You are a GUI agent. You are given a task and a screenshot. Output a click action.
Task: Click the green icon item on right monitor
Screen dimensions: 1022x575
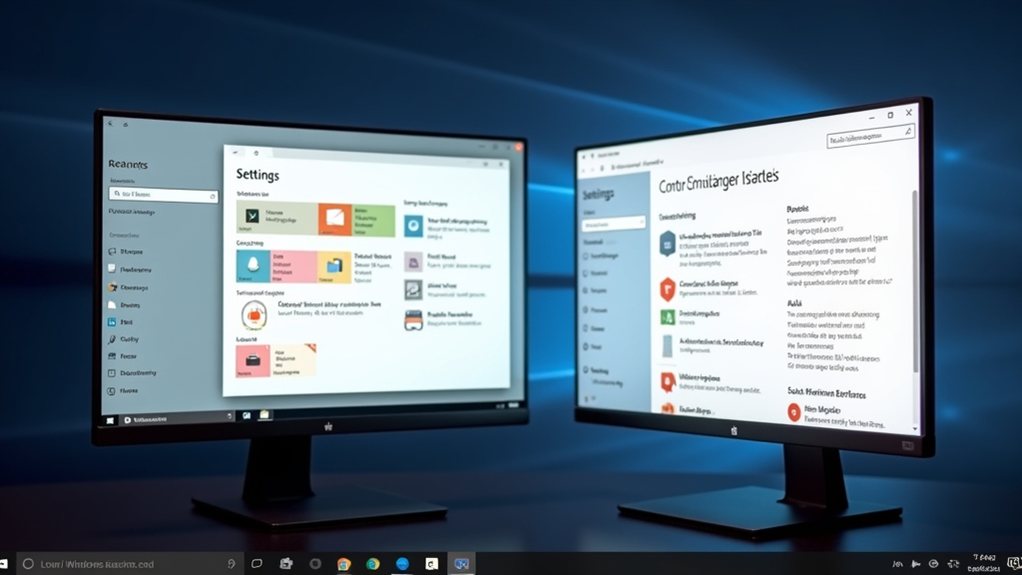(x=668, y=318)
